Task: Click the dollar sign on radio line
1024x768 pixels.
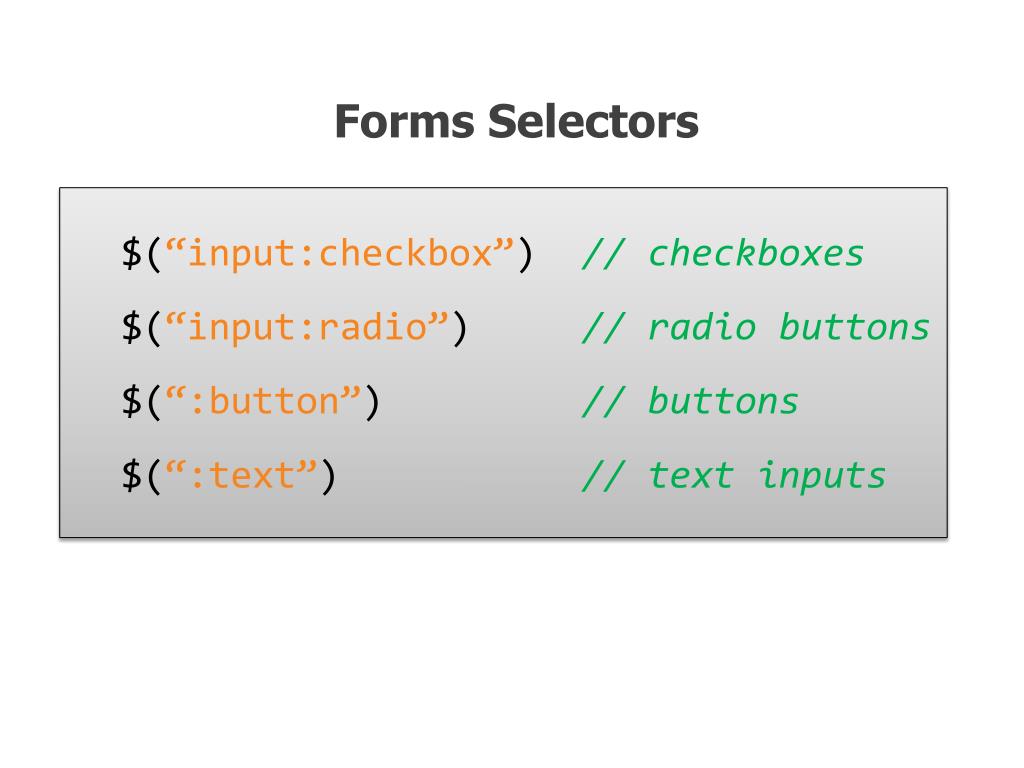Action: point(131,327)
